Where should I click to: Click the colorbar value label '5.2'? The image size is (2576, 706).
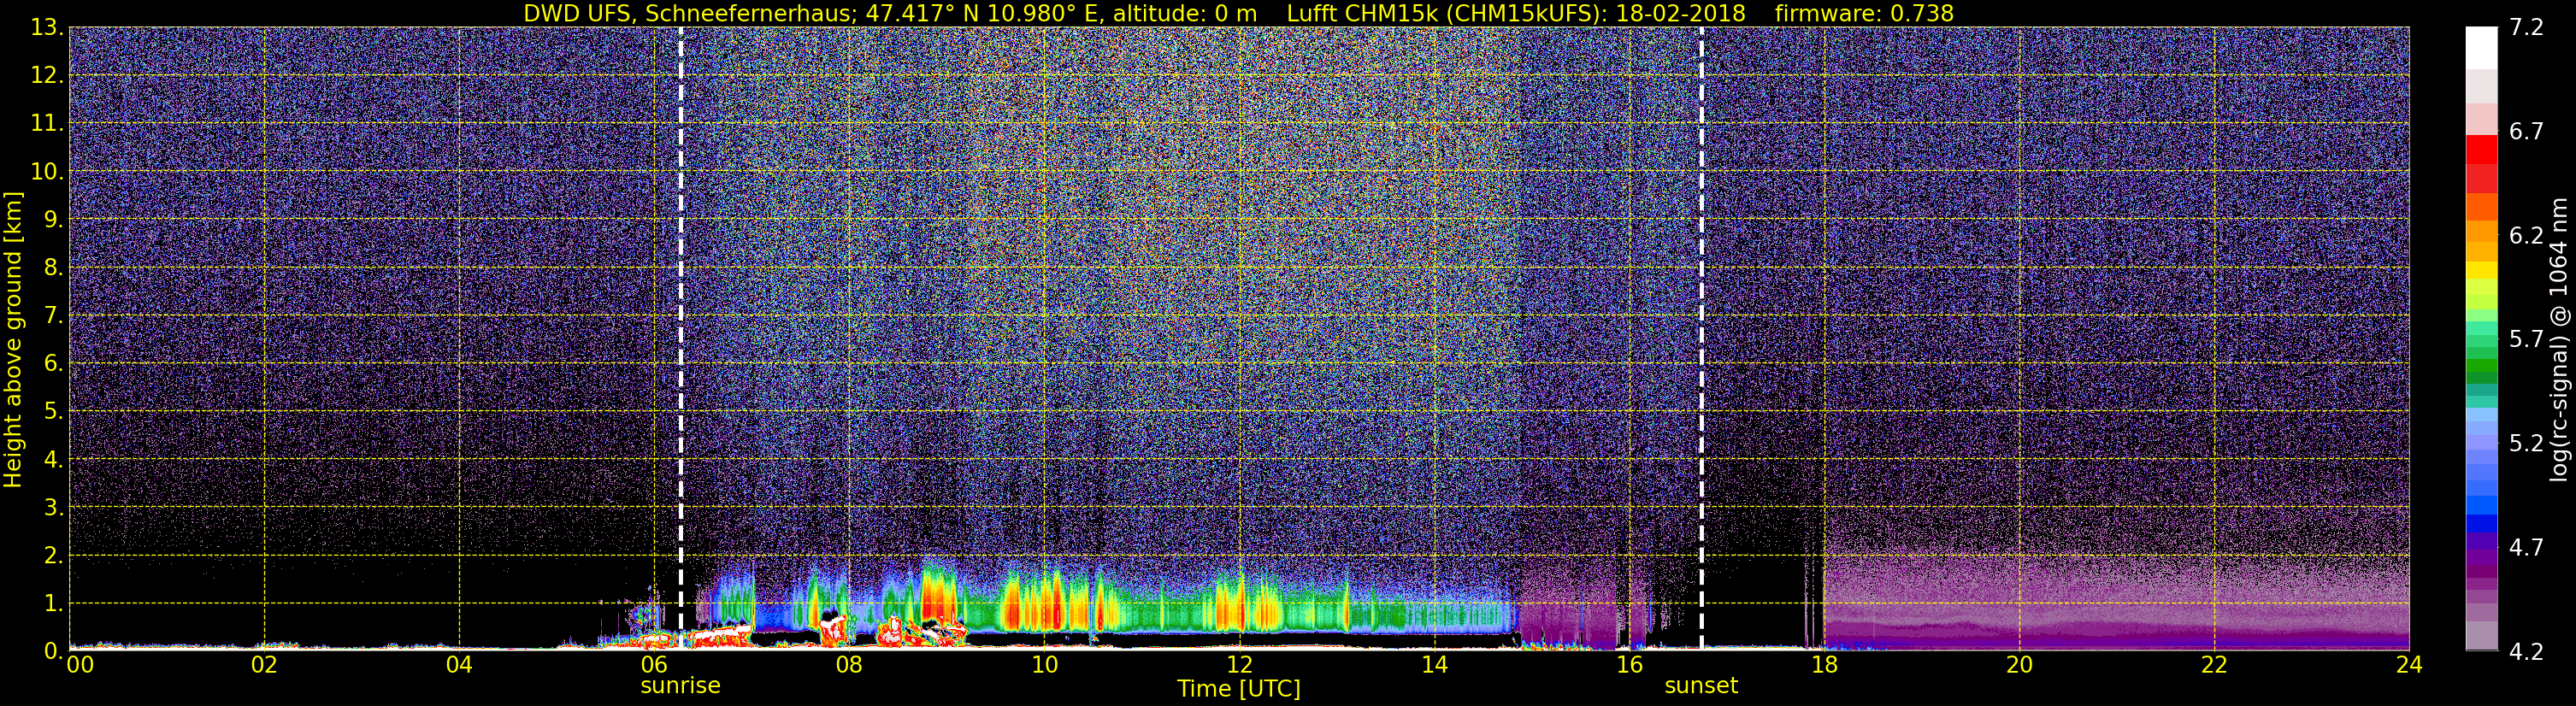[x=2526, y=443]
